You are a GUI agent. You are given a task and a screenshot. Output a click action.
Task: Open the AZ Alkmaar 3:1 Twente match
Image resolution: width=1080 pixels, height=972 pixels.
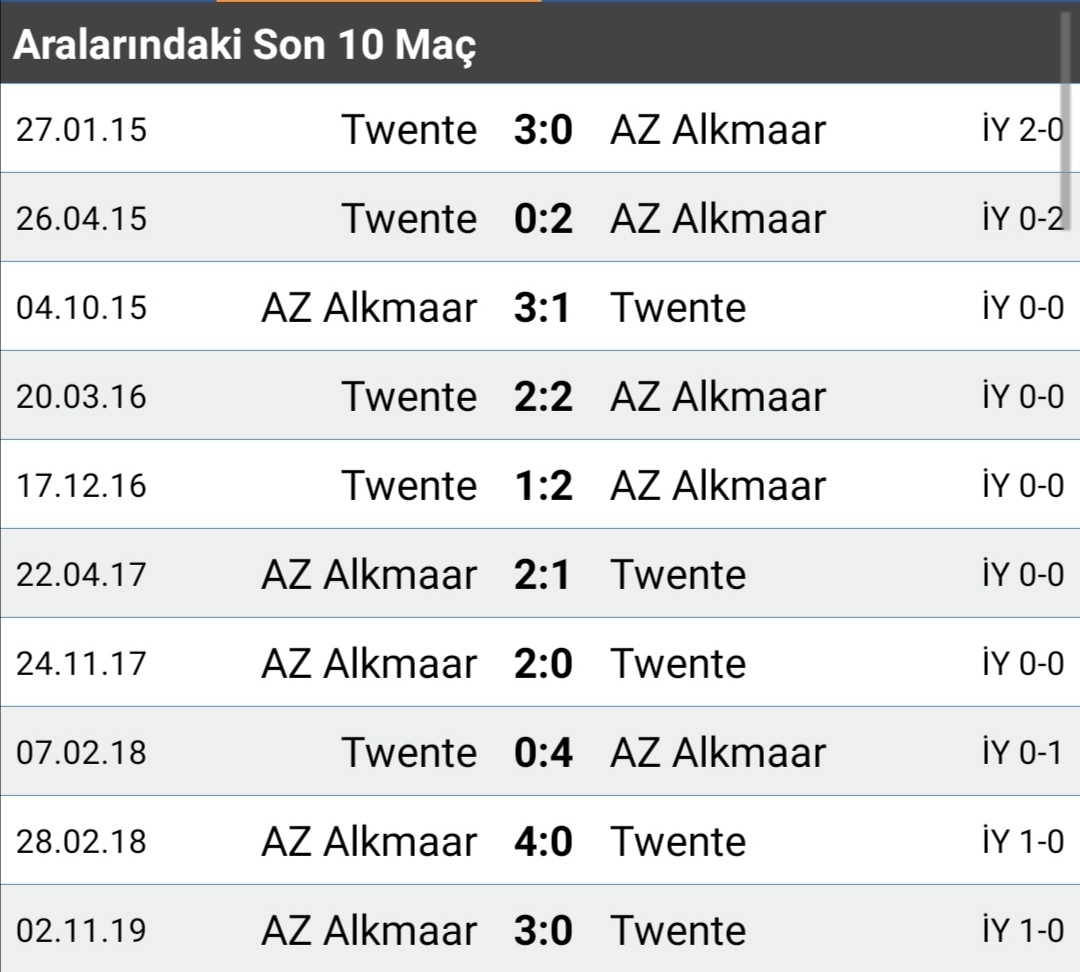pos(540,307)
